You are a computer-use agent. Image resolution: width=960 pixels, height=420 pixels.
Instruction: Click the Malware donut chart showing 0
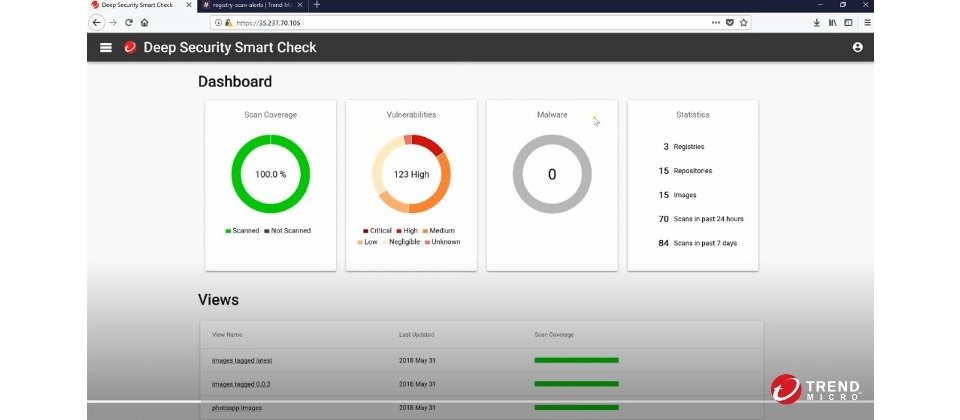coord(552,174)
